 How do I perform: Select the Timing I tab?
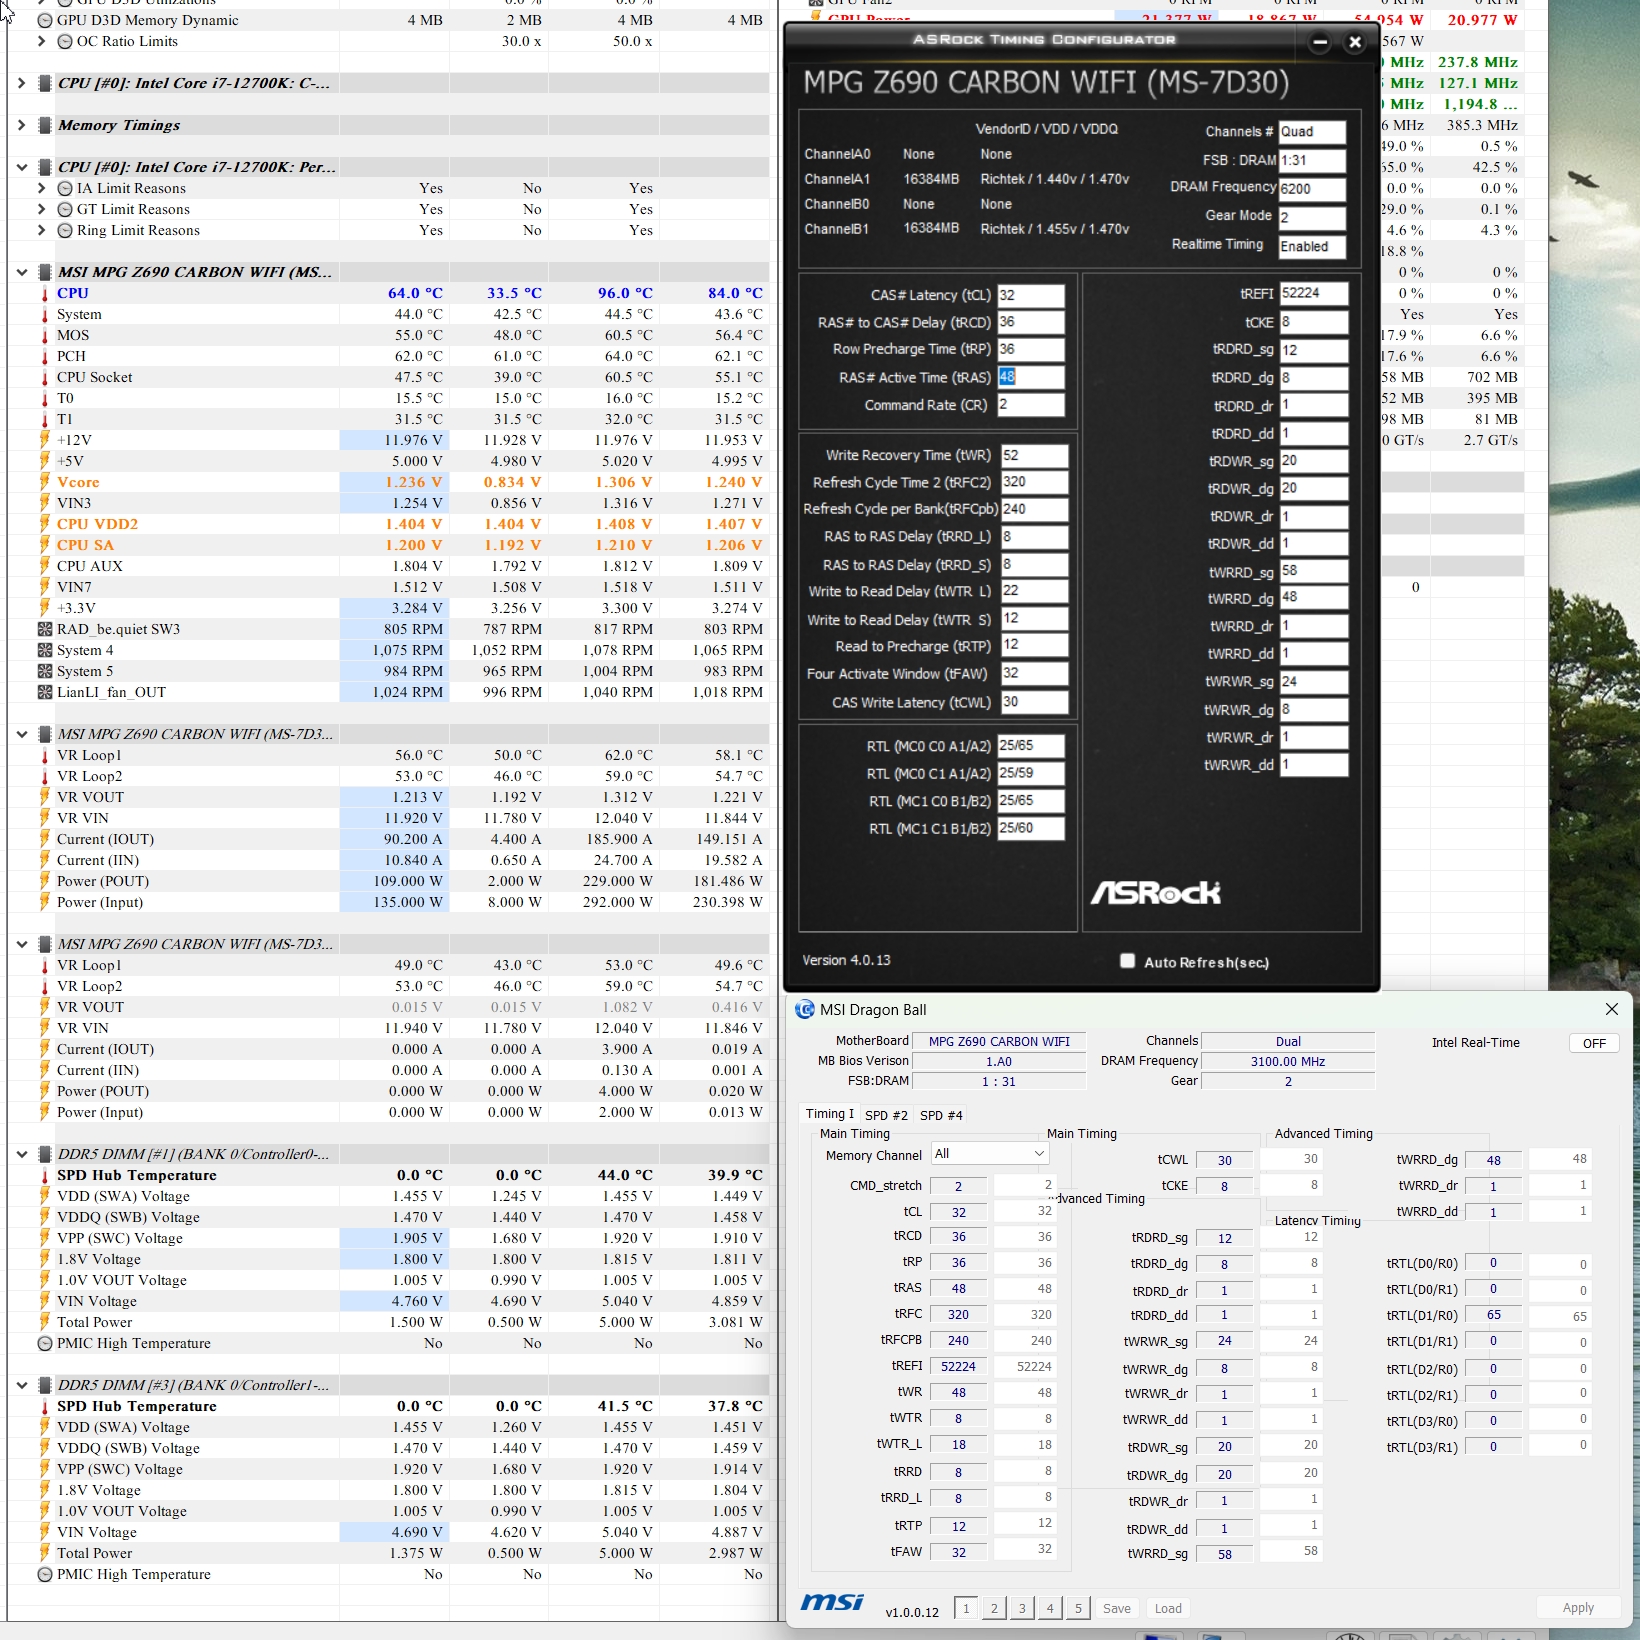point(830,1114)
